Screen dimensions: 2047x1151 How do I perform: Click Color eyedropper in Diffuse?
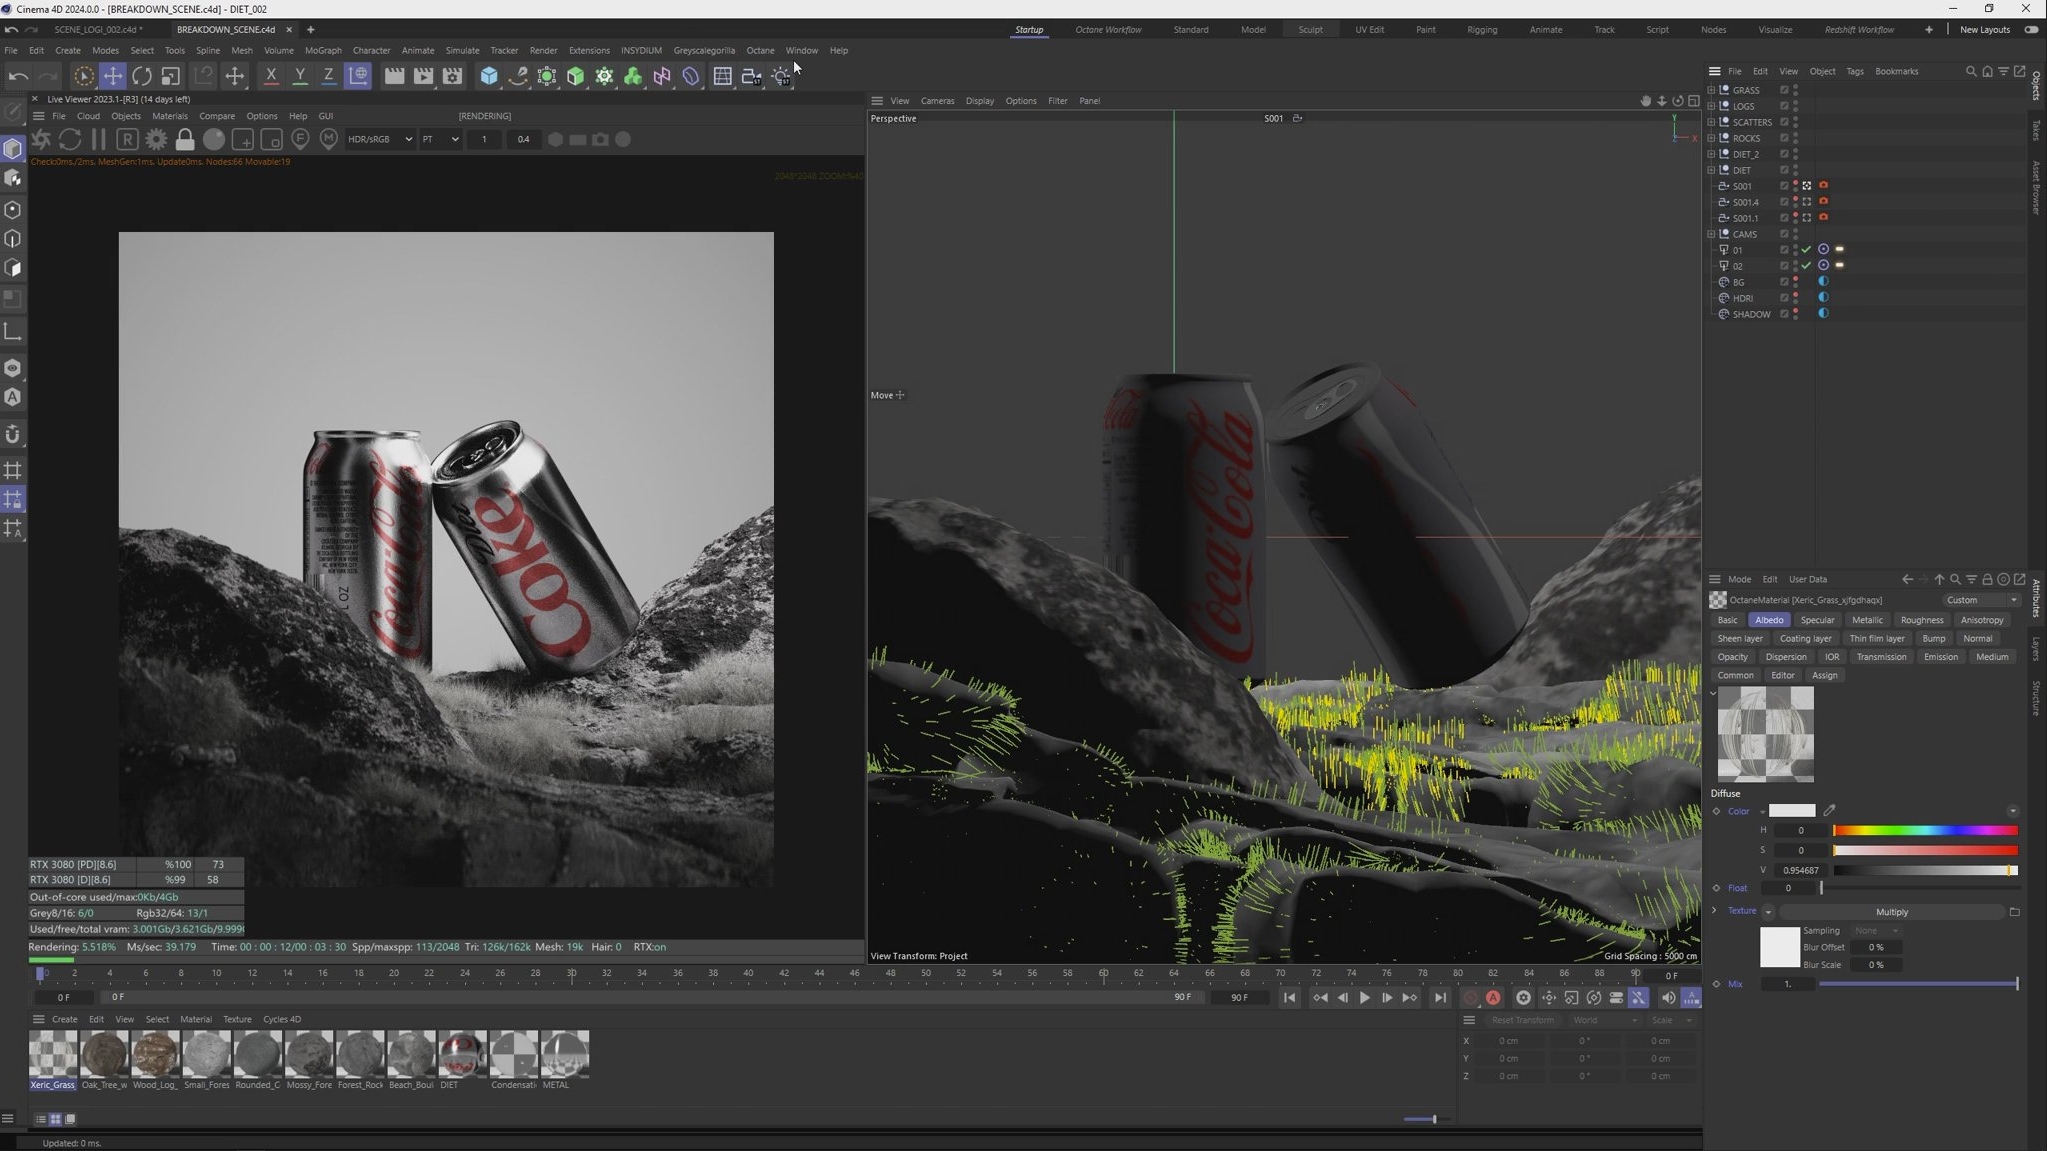click(x=1829, y=810)
